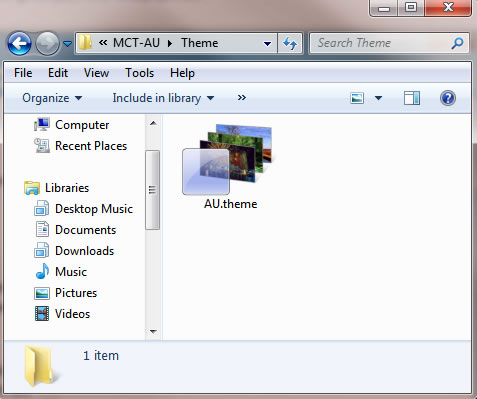Viewport: 477px width, 399px height.
Task: Click the navigation pane scrollbar thumb
Action: pyautogui.click(x=152, y=190)
